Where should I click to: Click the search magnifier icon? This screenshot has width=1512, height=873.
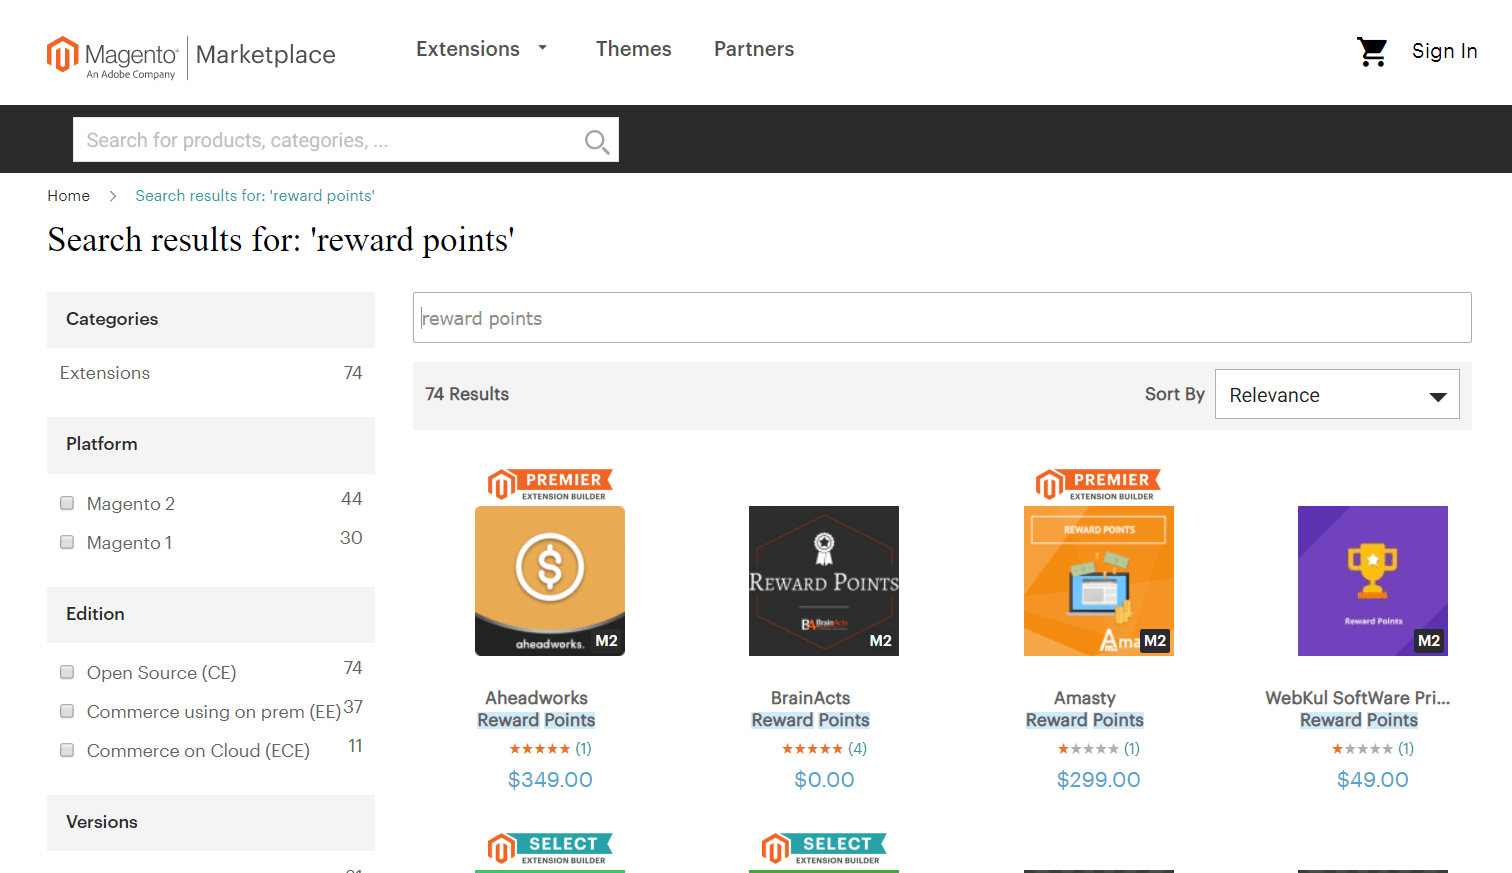click(x=597, y=142)
